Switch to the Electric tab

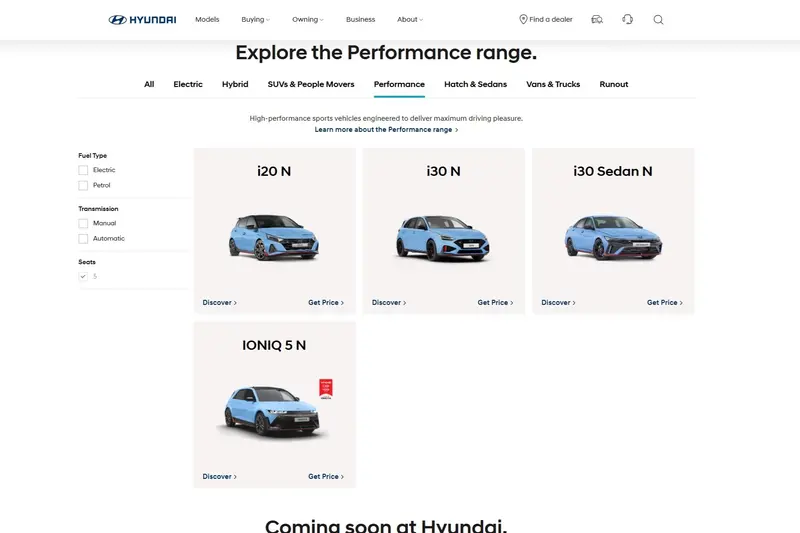coord(188,84)
